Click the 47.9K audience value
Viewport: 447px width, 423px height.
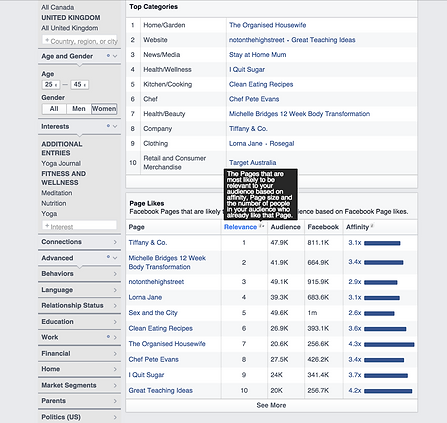[279, 243]
